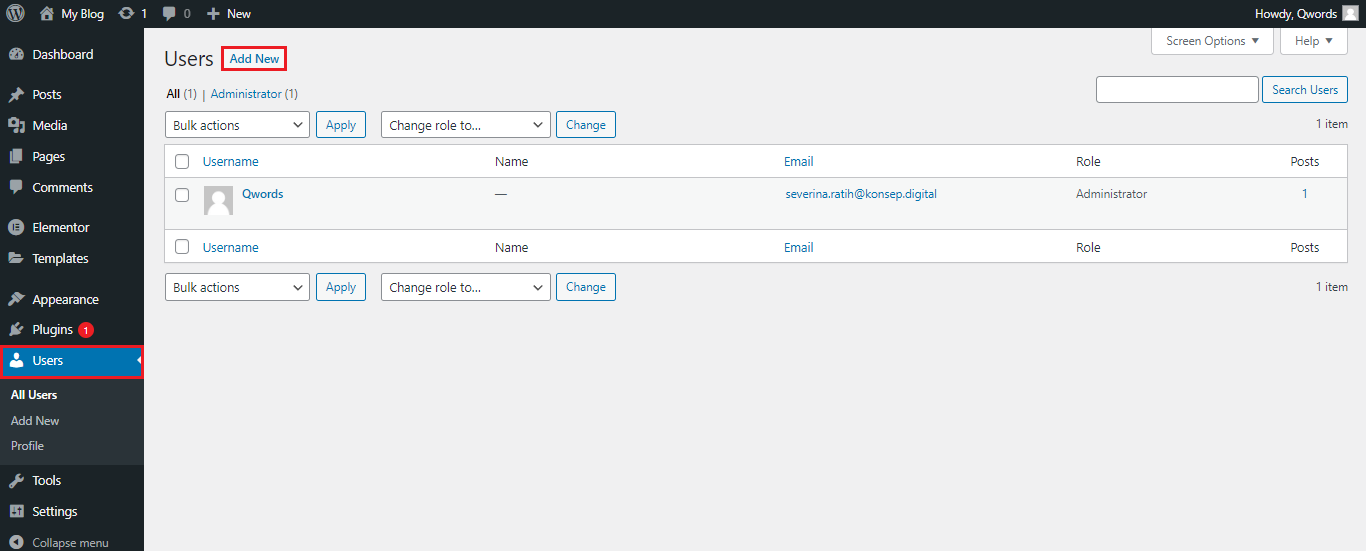Open the Dashboard menu item

(72, 55)
